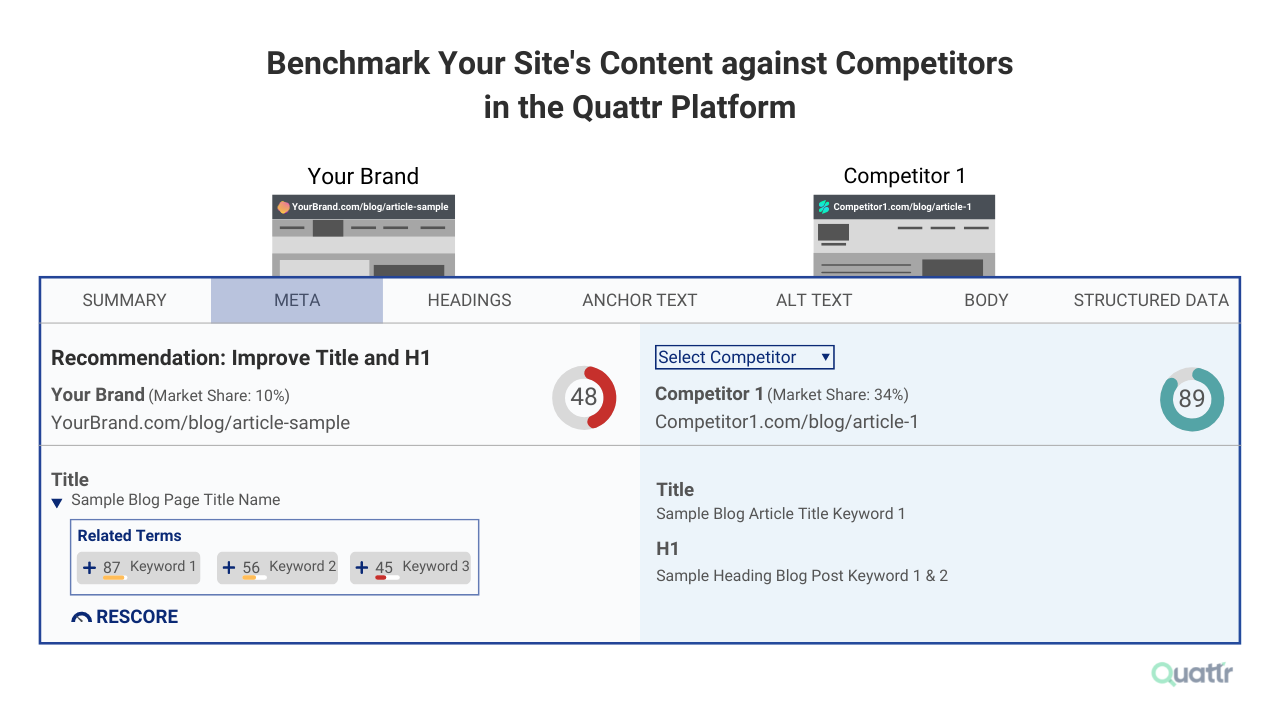The width and height of the screenshot is (1280, 720).
Task: Click Your Brand score donut 48
Action: [584, 397]
